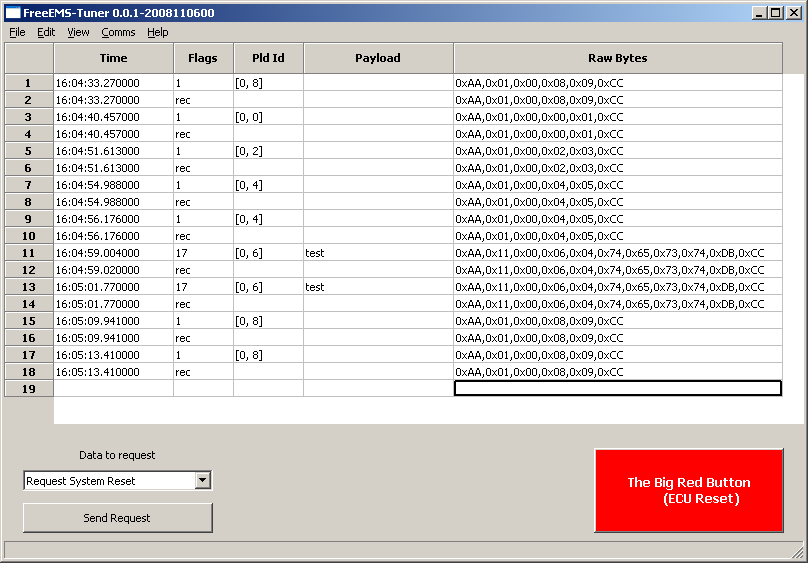
Task: Hit The Big Red Button ECU Reset
Action: (x=688, y=490)
